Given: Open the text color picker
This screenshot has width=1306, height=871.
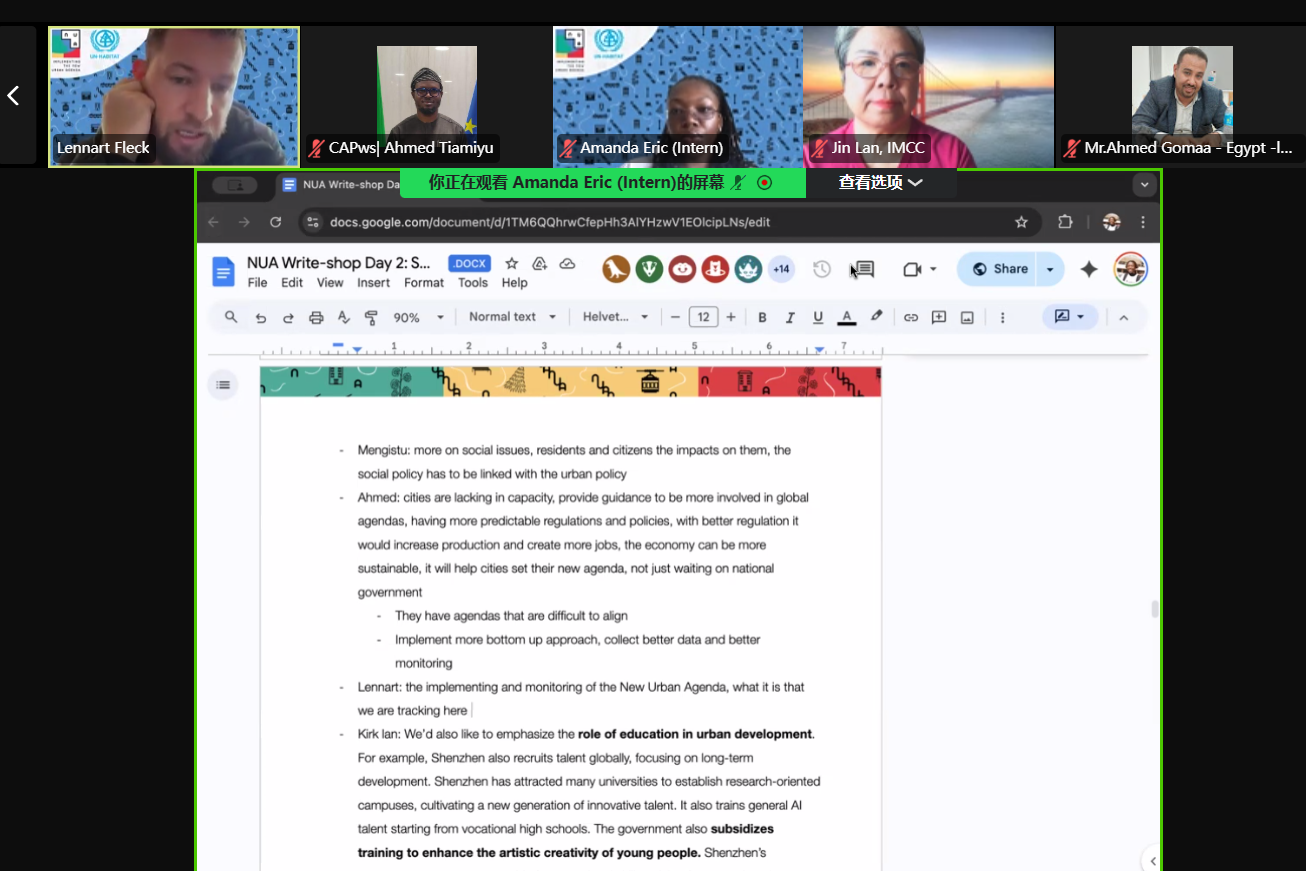Looking at the screenshot, I should (847, 318).
